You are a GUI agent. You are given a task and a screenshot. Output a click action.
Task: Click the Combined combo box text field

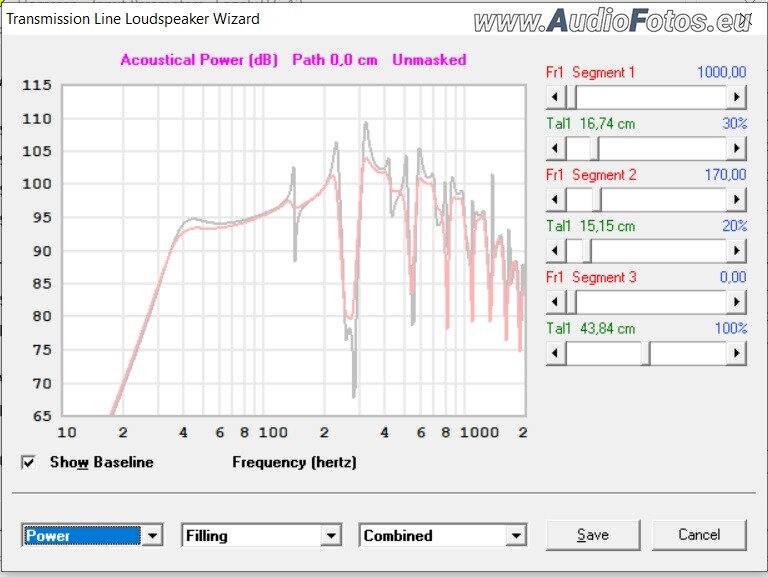[433, 535]
